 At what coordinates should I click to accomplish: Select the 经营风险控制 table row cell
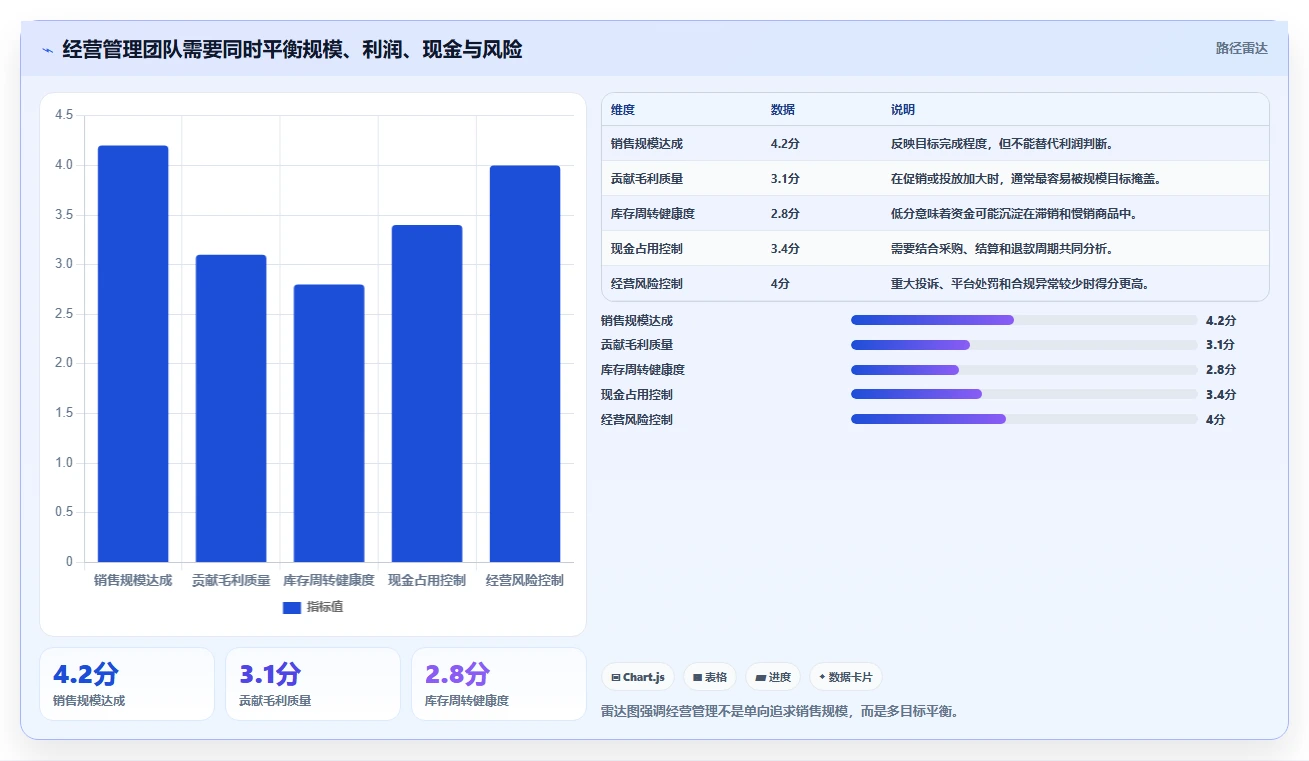pyautogui.click(x=647, y=284)
